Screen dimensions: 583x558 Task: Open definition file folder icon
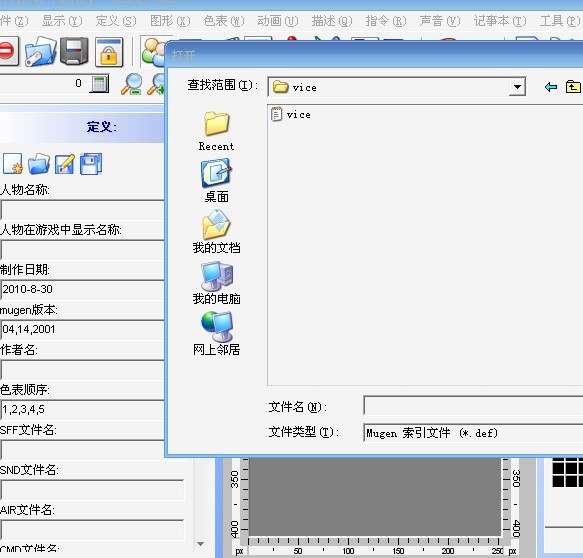[x=39, y=164]
